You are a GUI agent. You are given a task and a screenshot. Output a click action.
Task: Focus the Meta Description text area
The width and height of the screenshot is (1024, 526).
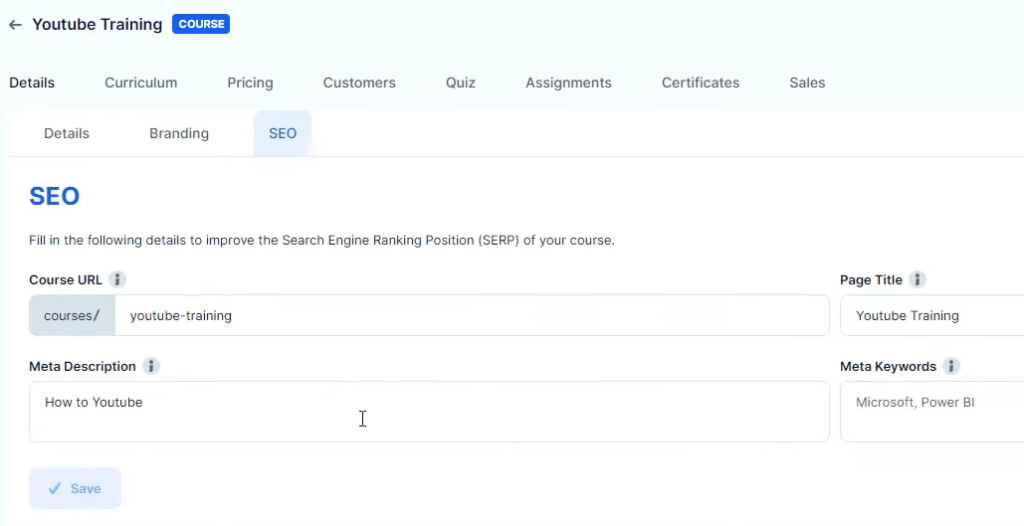(429, 411)
